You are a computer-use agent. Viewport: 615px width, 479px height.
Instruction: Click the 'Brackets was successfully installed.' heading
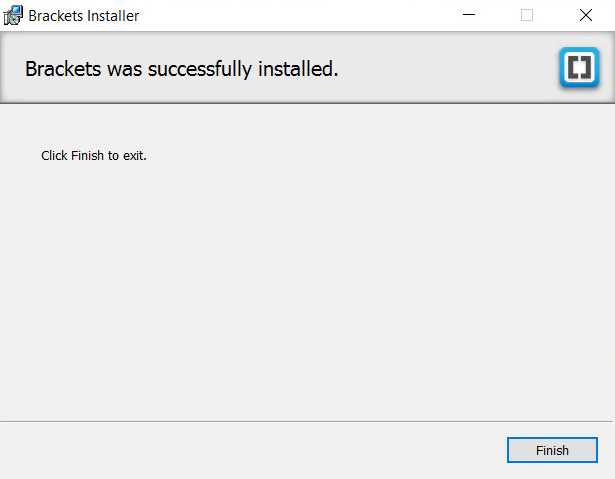[182, 69]
